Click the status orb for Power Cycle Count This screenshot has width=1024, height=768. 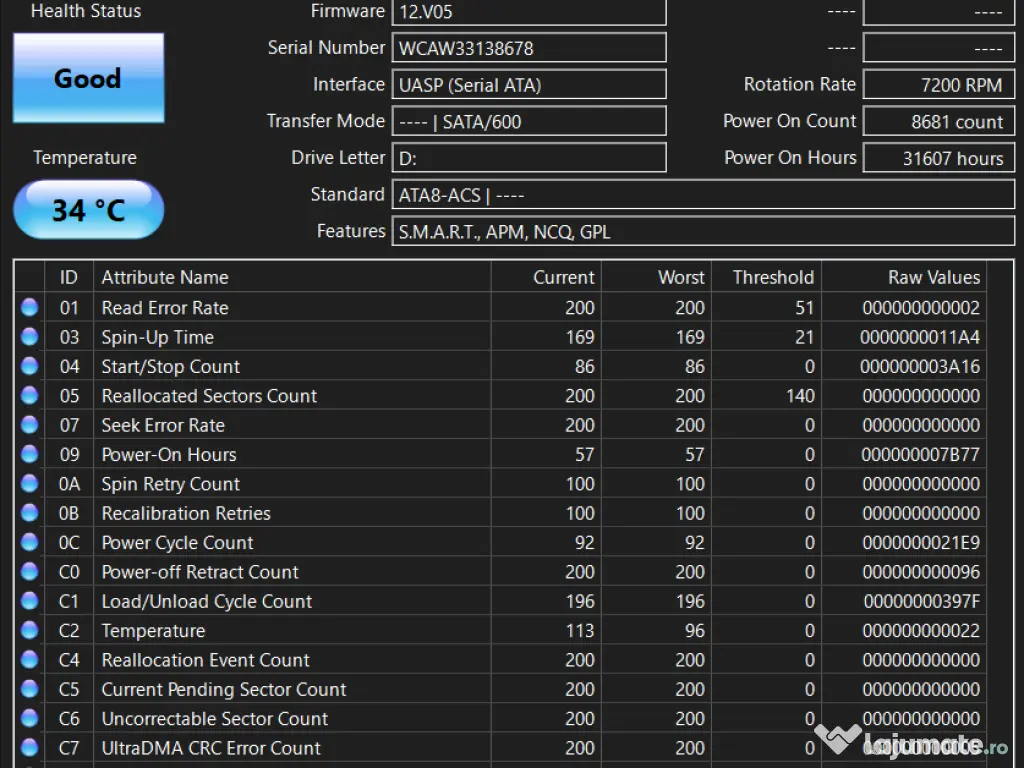29,542
